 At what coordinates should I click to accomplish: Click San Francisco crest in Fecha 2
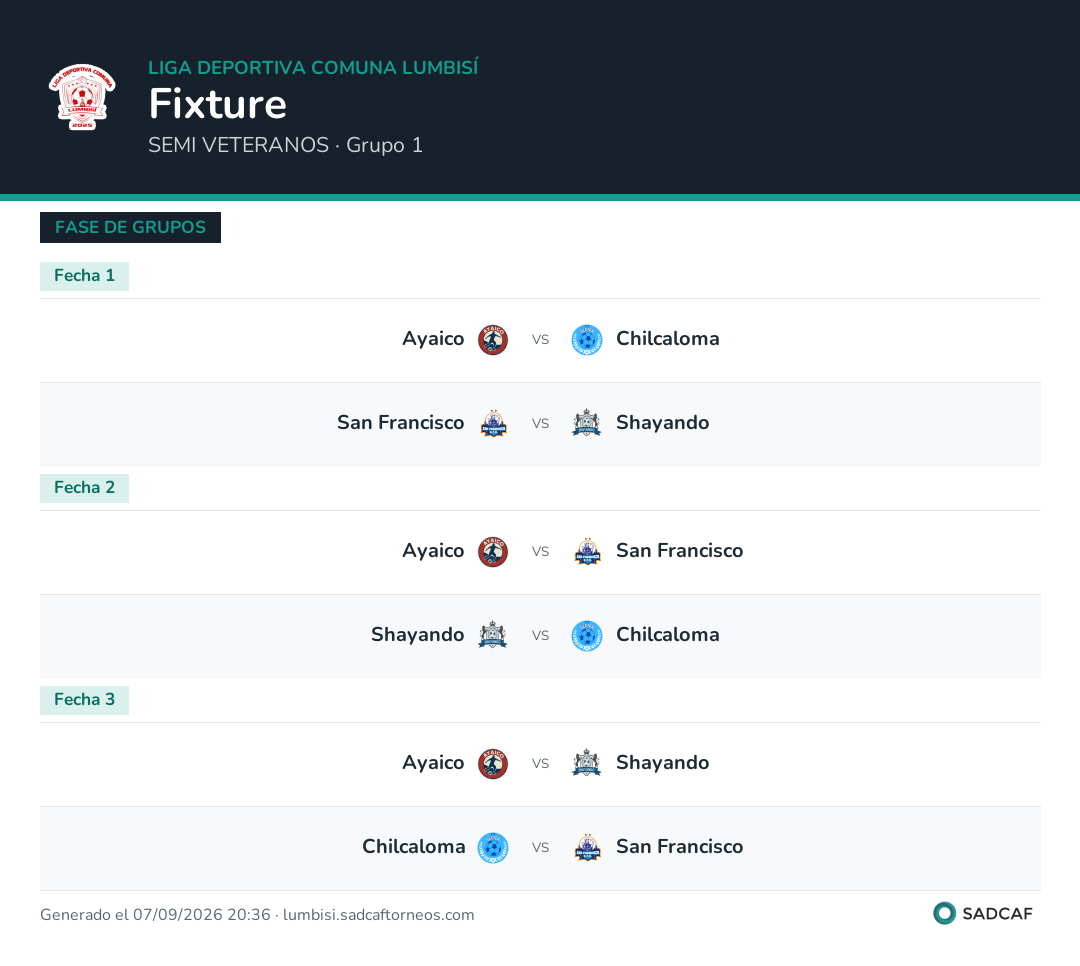(587, 552)
